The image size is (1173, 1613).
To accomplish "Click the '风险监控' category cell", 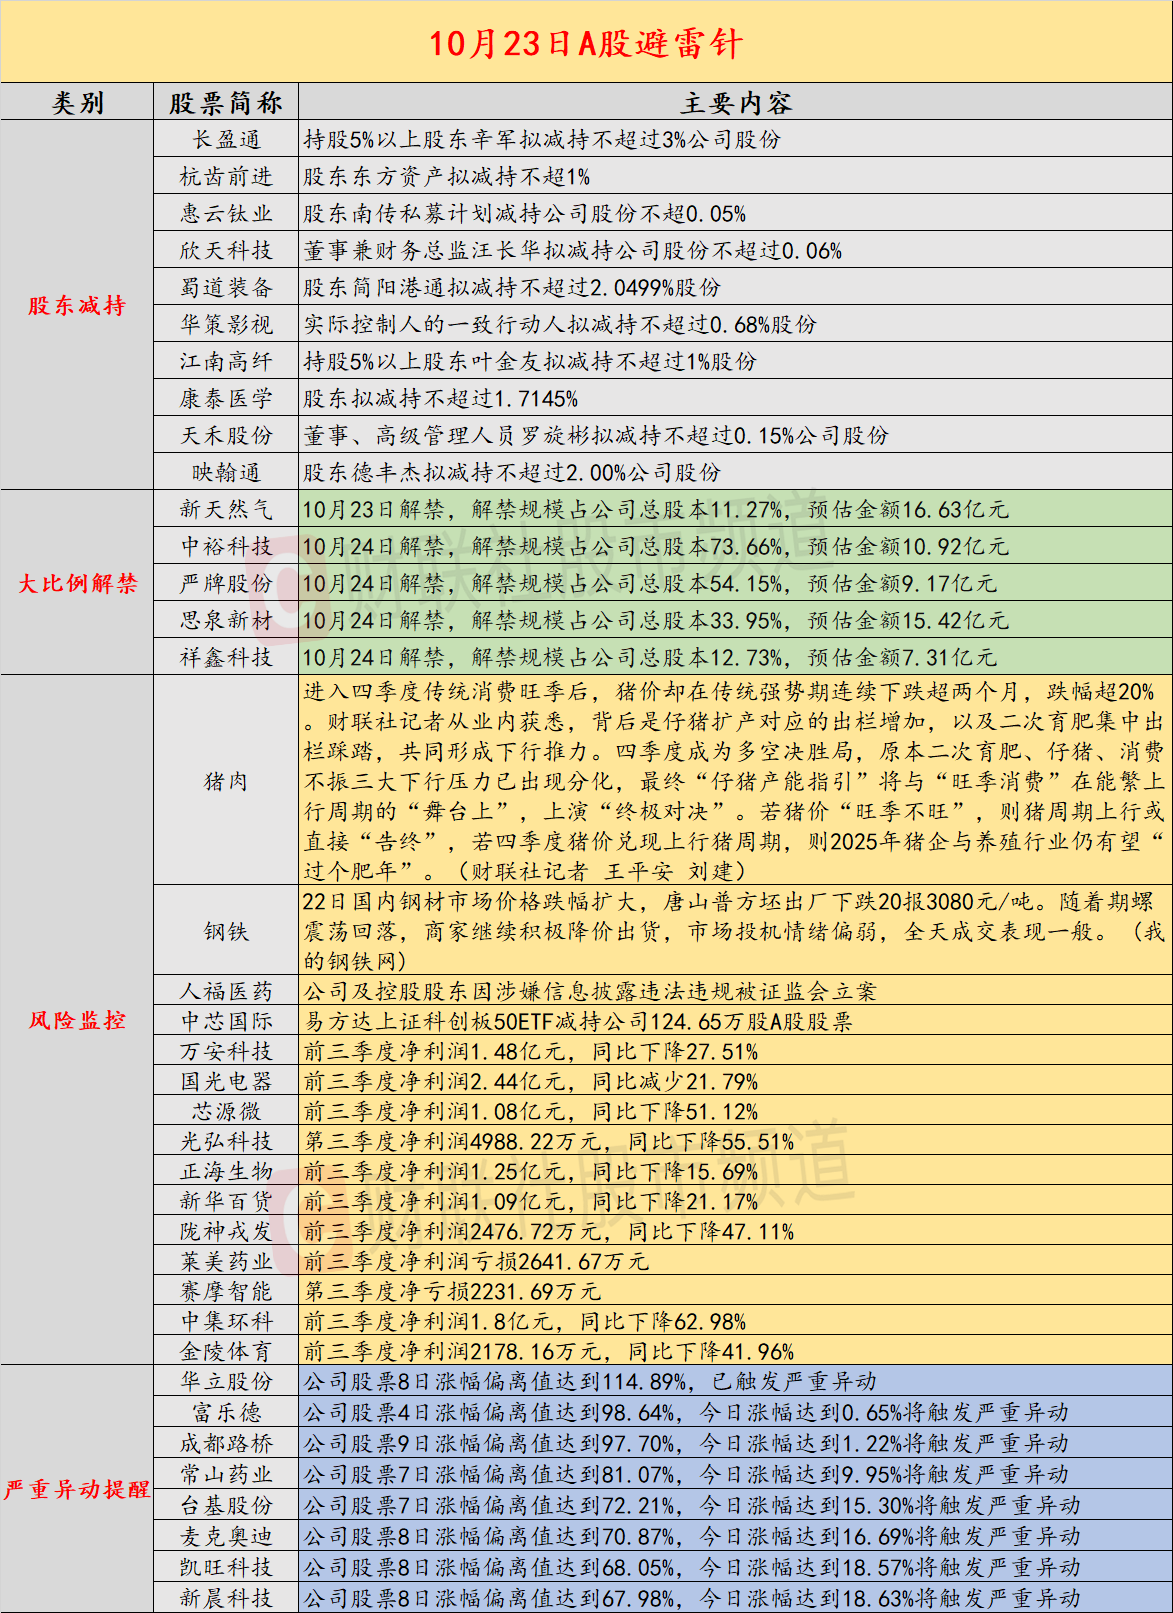I will [77, 1020].
